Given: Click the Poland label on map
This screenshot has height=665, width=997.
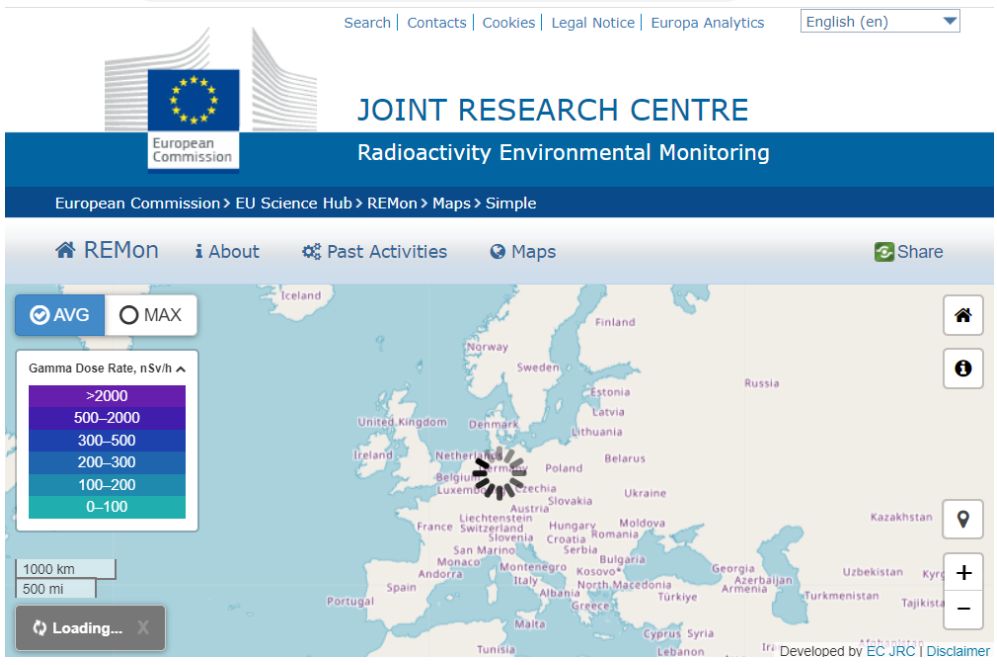Looking at the screenshot, I should click(x=564, y=469).
